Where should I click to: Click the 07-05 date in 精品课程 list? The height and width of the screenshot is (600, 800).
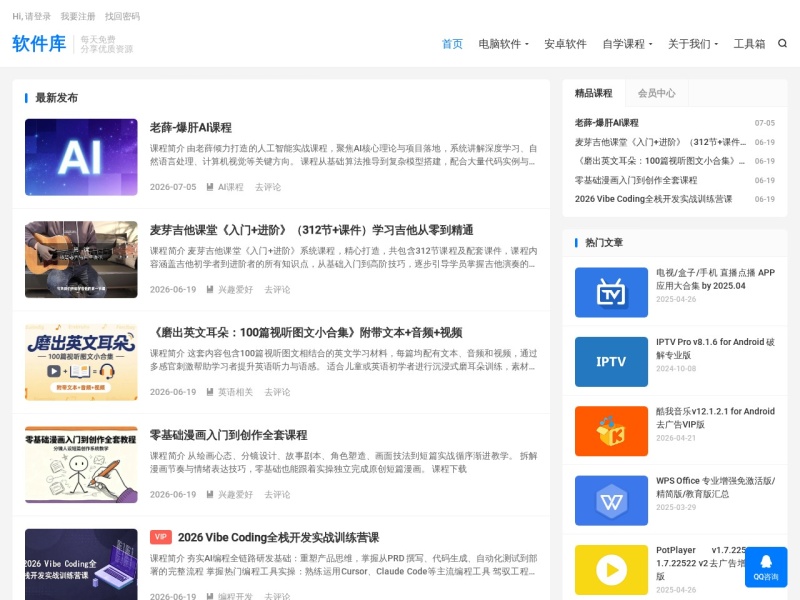click(x=765, y=123)
